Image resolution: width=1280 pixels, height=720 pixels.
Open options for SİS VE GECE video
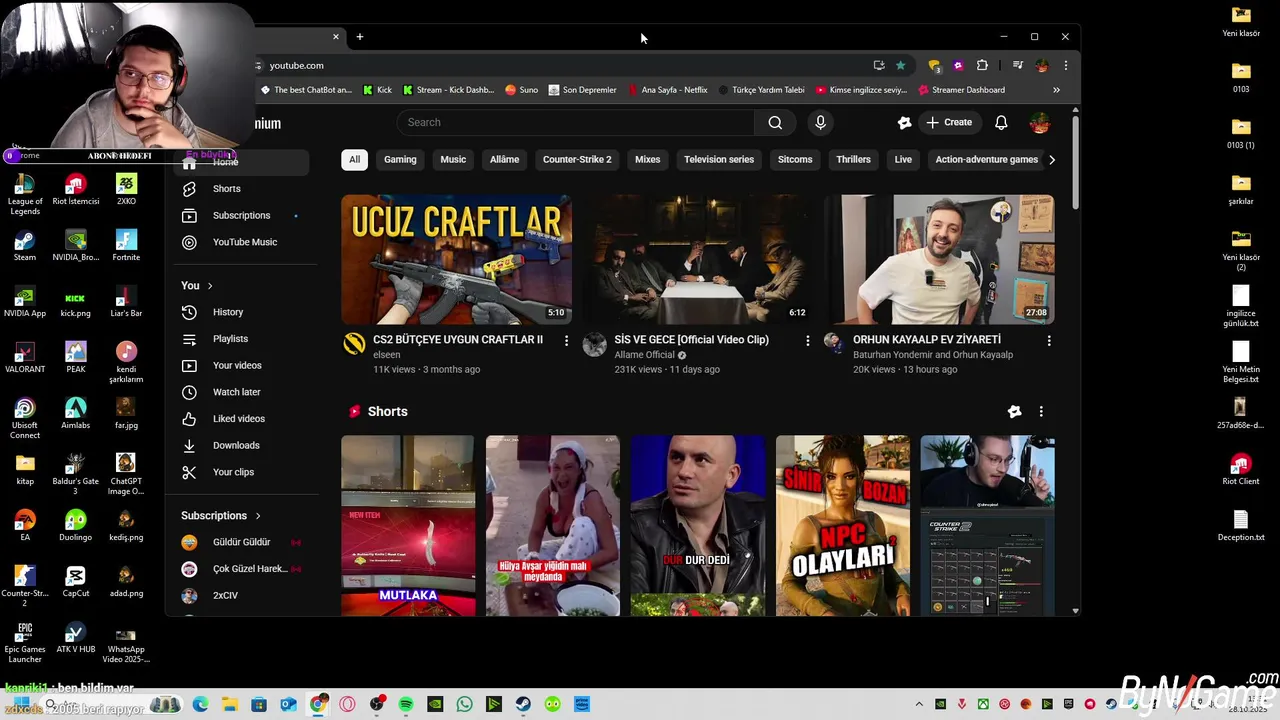808,341
